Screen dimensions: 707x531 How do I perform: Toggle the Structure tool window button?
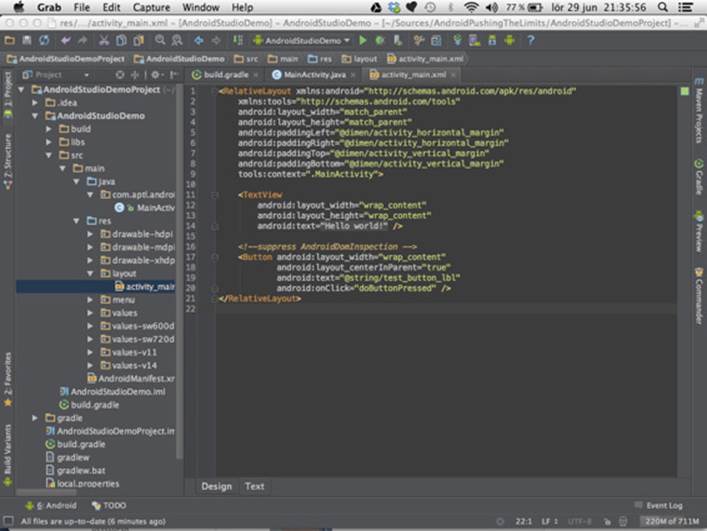coord(8,161)
